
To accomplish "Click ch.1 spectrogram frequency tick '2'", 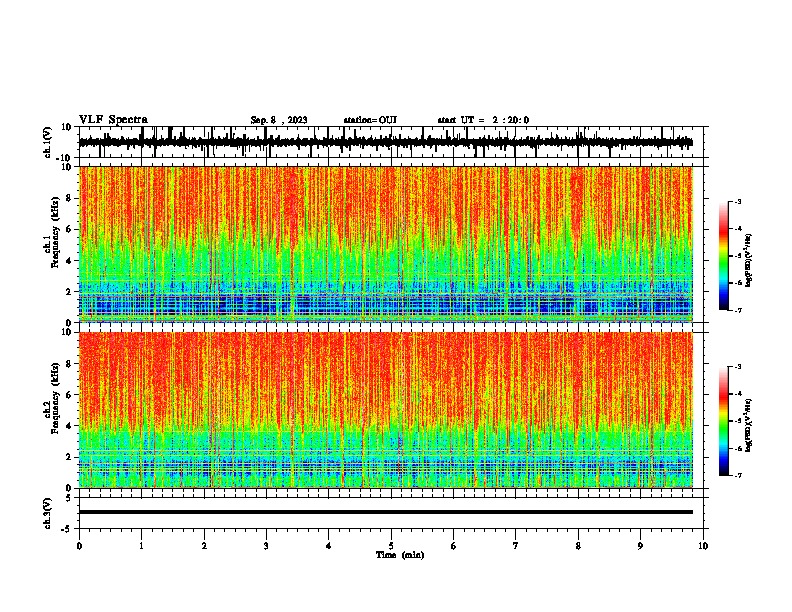I will pos(69,292).
